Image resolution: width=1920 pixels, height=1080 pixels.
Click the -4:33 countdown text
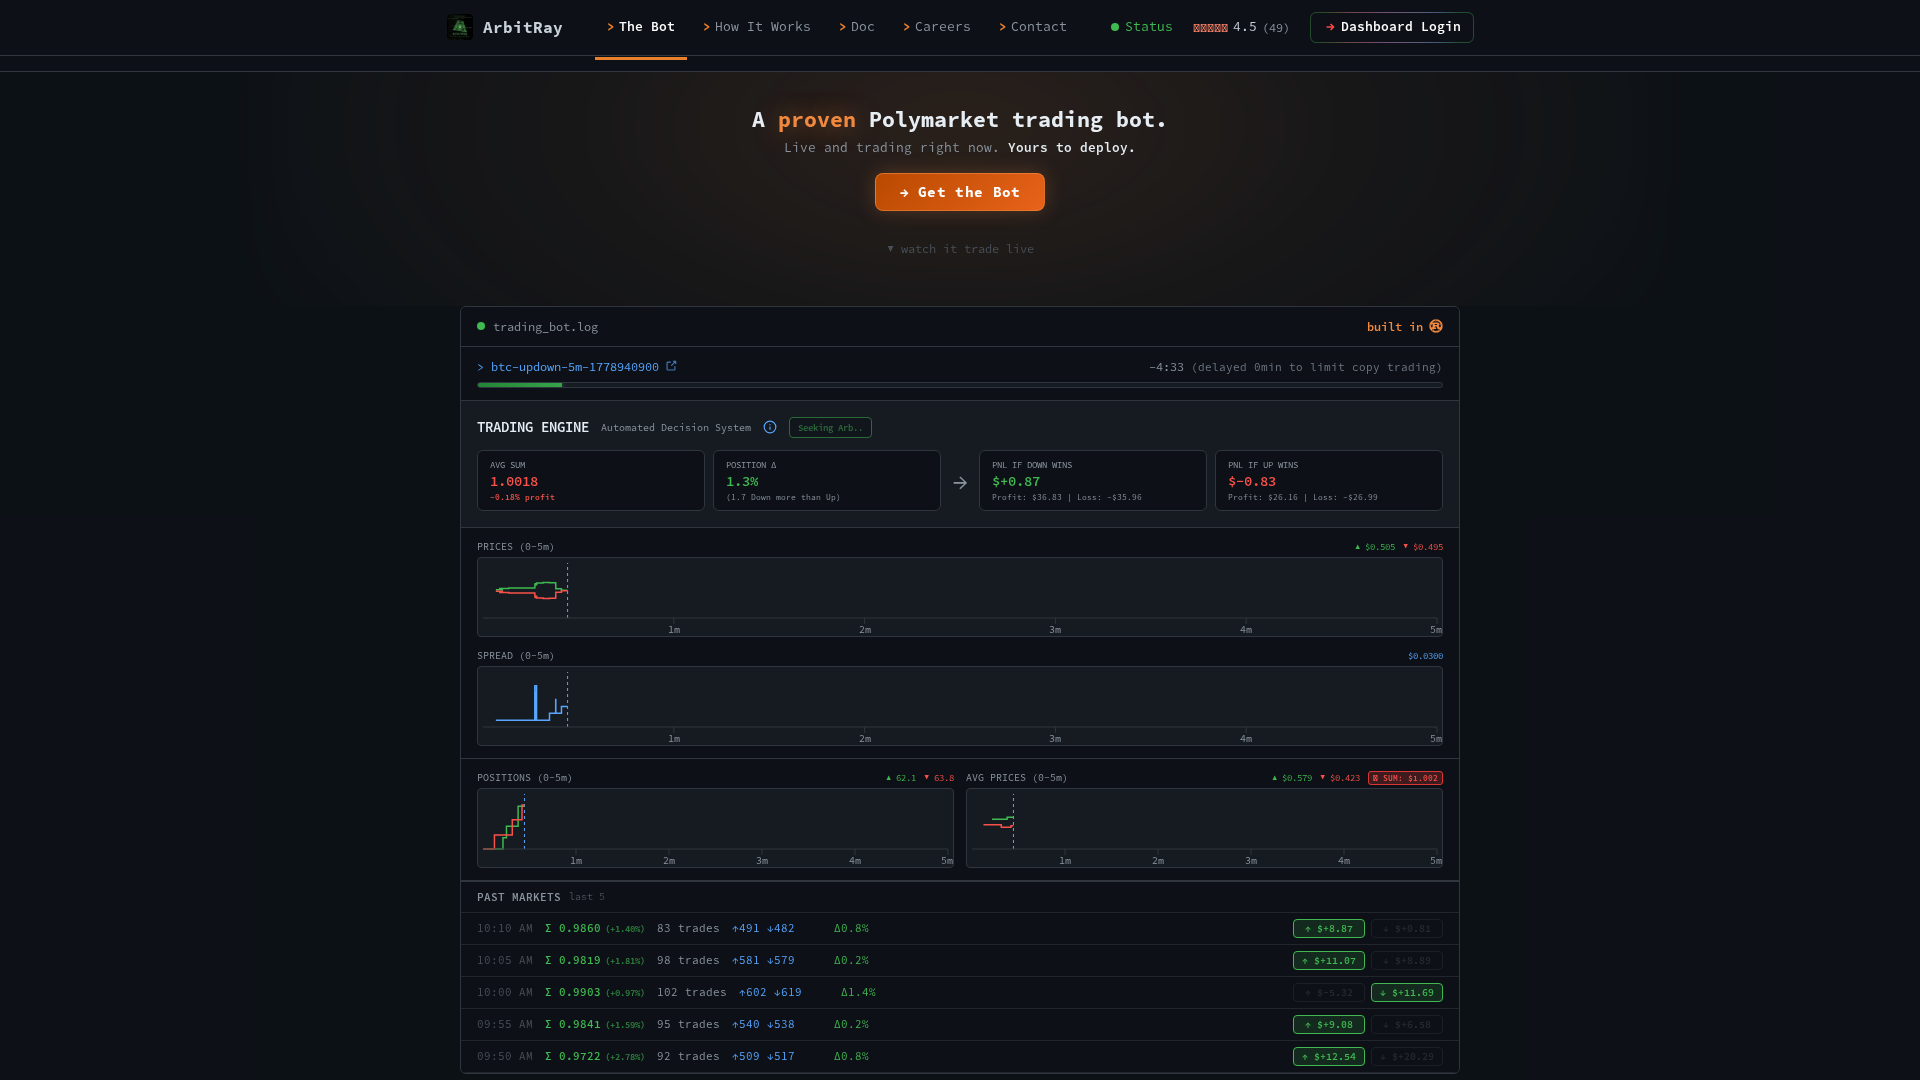pyautogui.click(x=1166, y=367)
